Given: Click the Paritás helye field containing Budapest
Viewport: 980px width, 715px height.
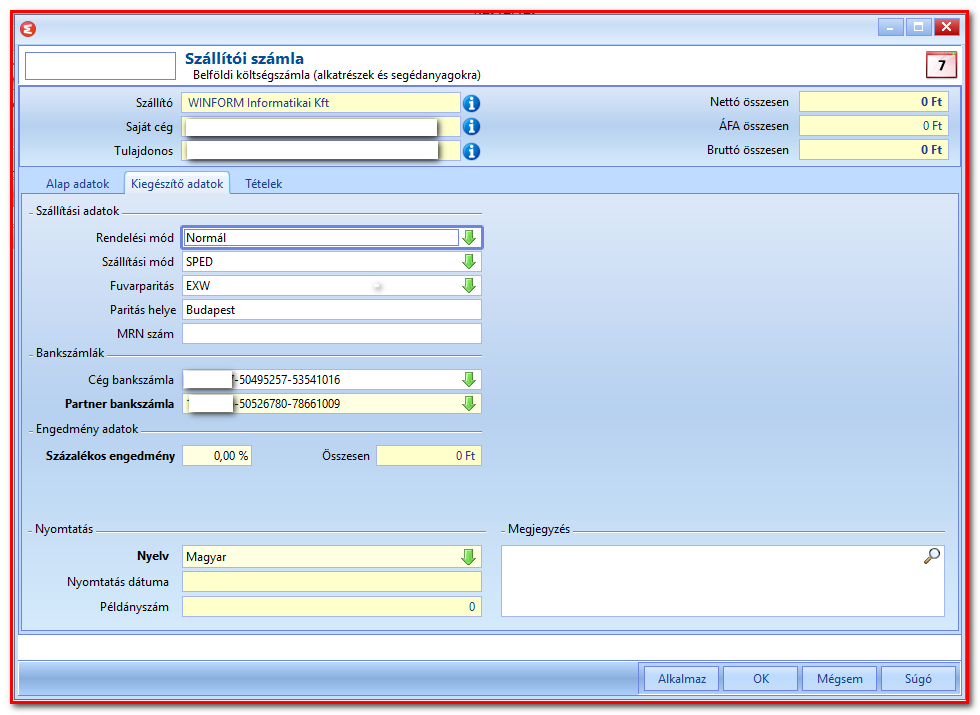Looking at the screenshot, I should click(x=332, y=310).
